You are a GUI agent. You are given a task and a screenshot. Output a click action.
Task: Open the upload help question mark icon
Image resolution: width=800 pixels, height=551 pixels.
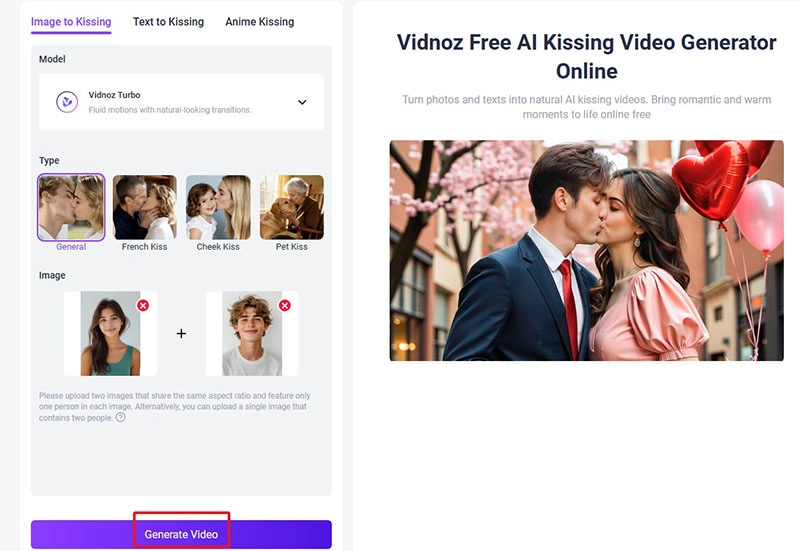pyautogui.click(x=120, y=418)
